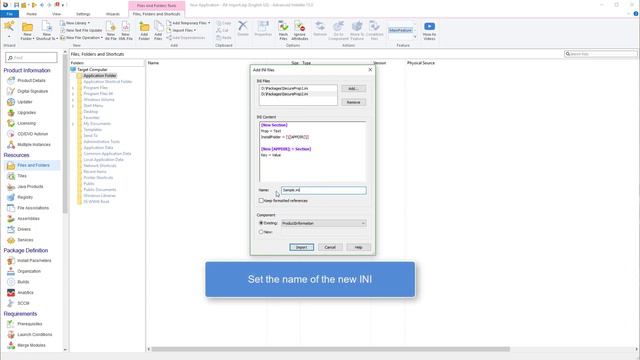Click Add Folder in the ribbon
This screenshot has width=640, height=360.
pos(144,31)
